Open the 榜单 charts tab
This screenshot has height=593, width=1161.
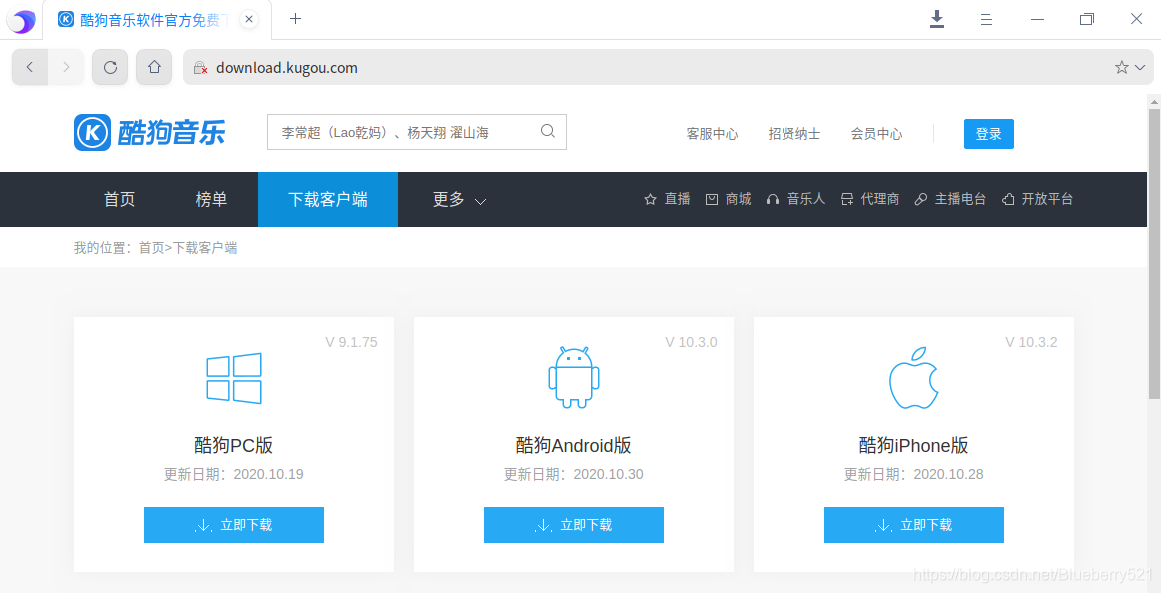[x=211, y=199]
